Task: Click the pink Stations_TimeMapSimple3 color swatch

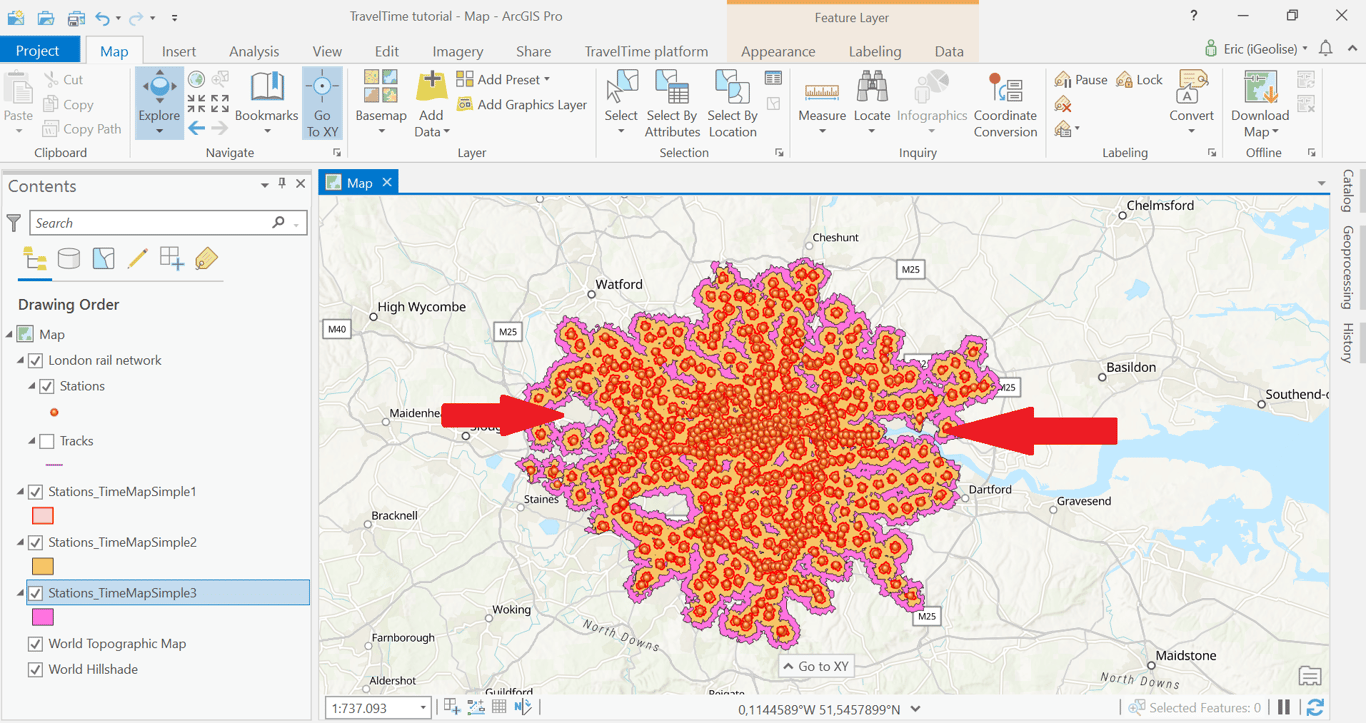Action: [43, 618]
